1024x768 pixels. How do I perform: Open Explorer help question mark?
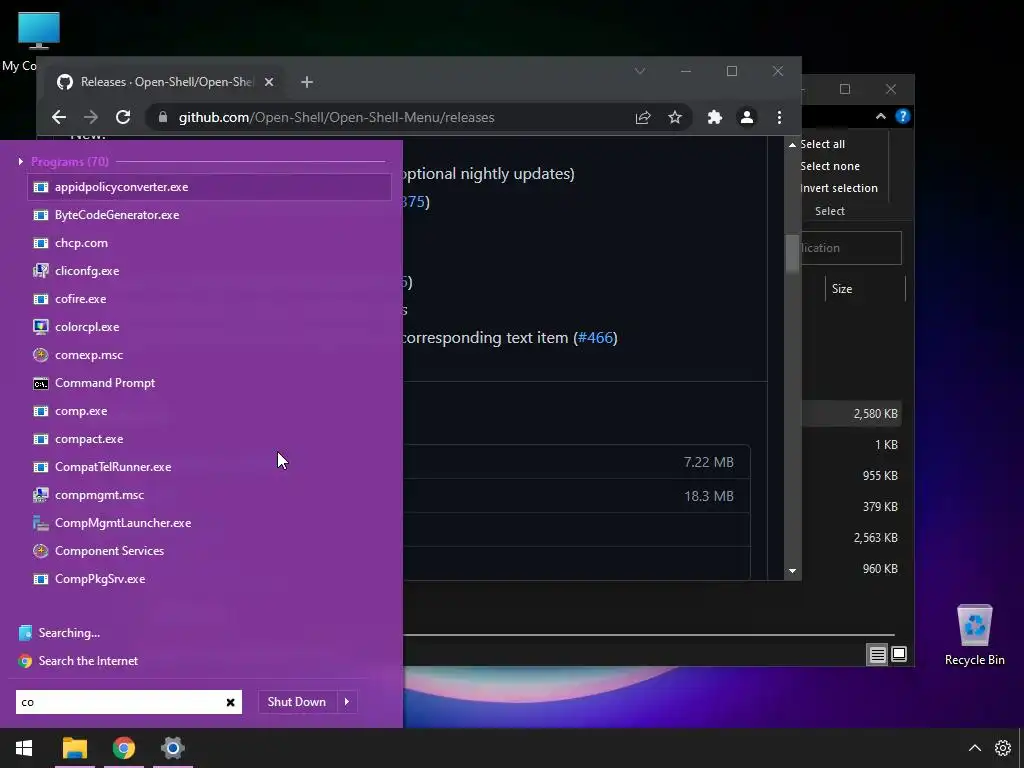point(903,116)
